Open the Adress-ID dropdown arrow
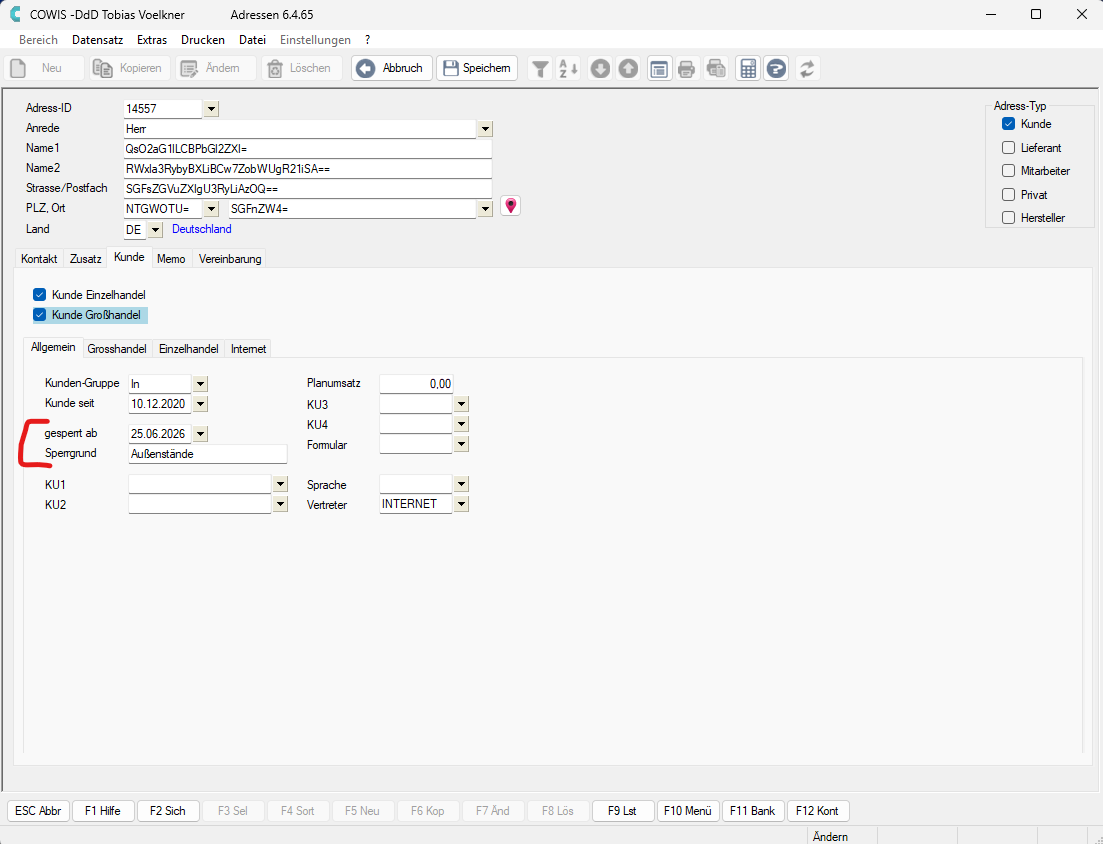The height and width of the screenshot is (844, 1103). [211, 109]
